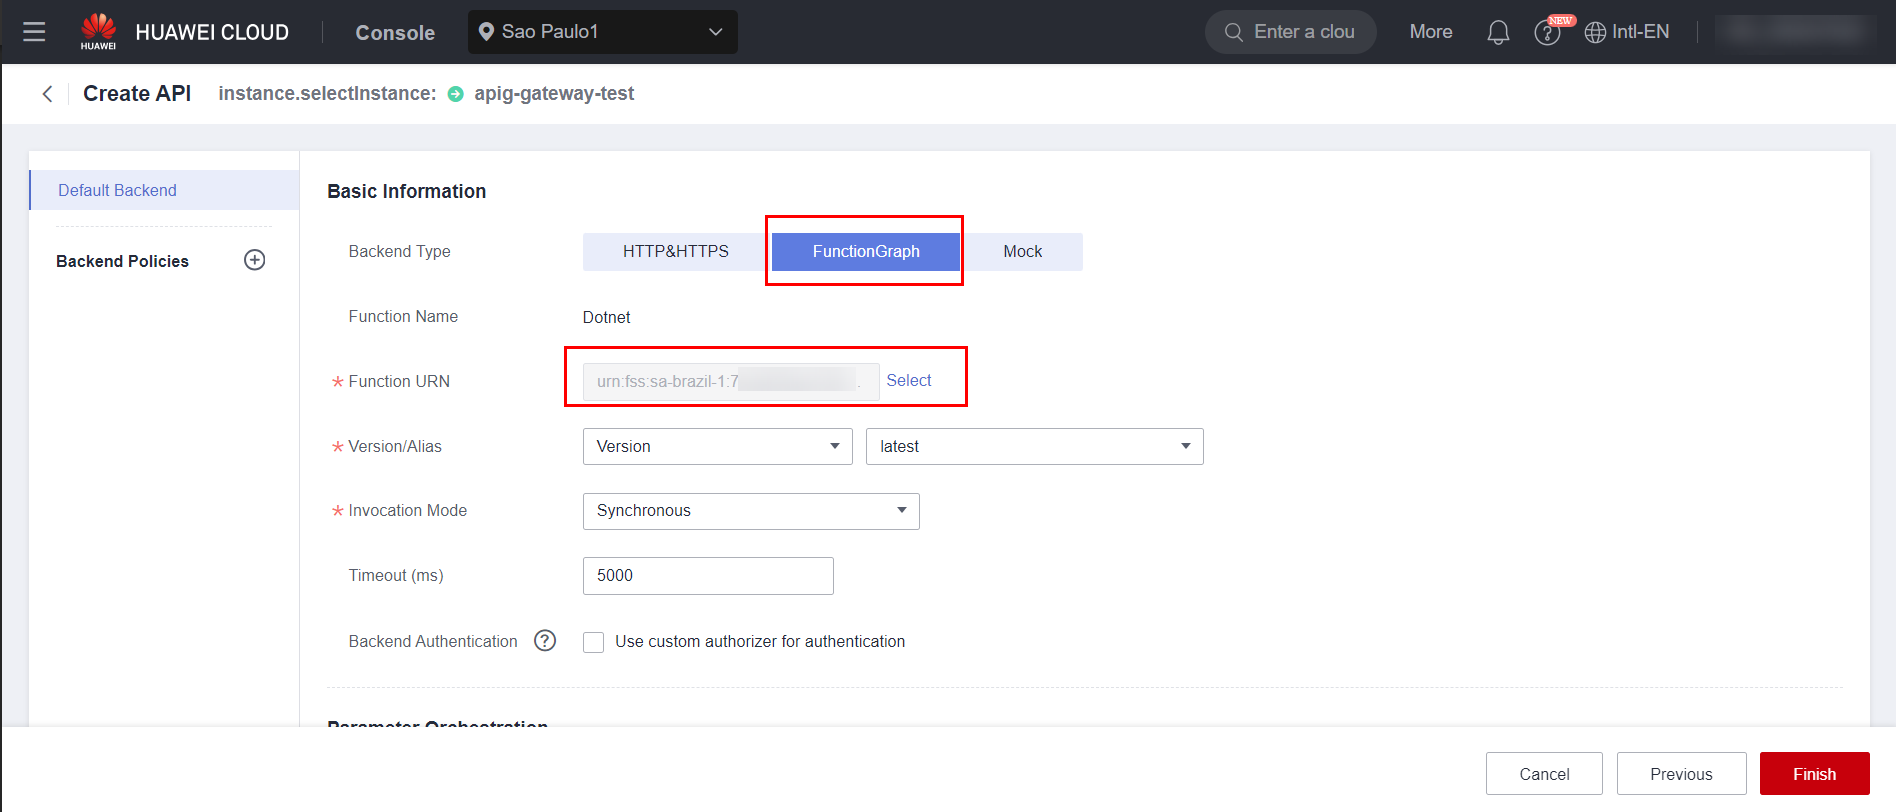Open the Default Backend tab
Viewport: 1896px width, 812px height.
117,190
